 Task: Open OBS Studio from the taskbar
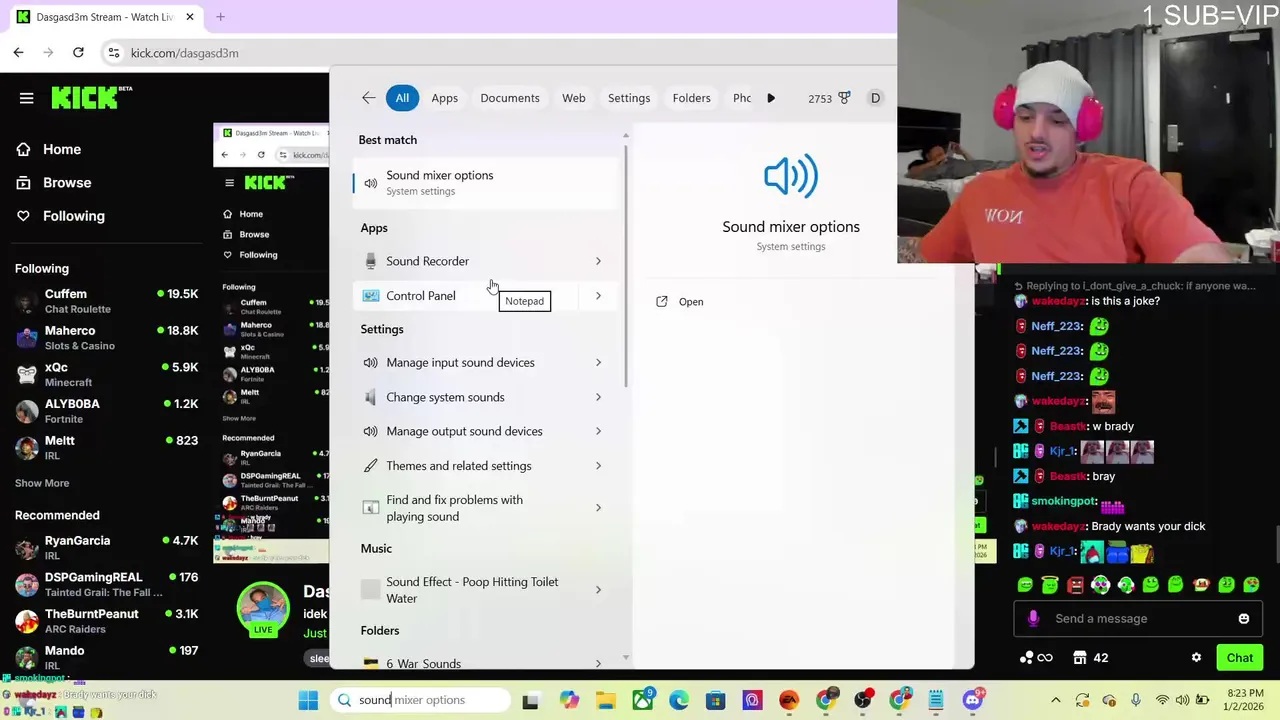pyautogui.click(x=862, y=700)
